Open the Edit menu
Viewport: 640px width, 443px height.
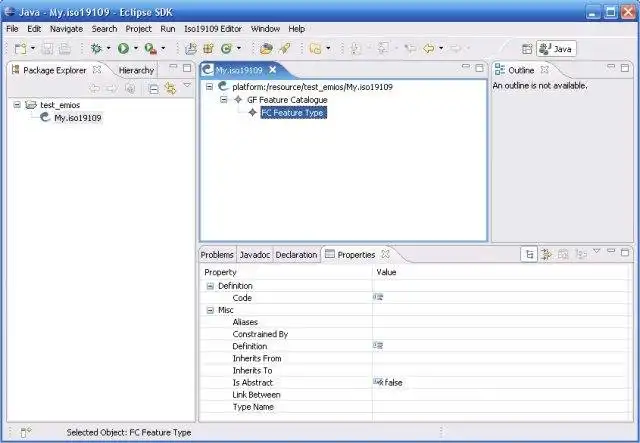coord(34,29)
